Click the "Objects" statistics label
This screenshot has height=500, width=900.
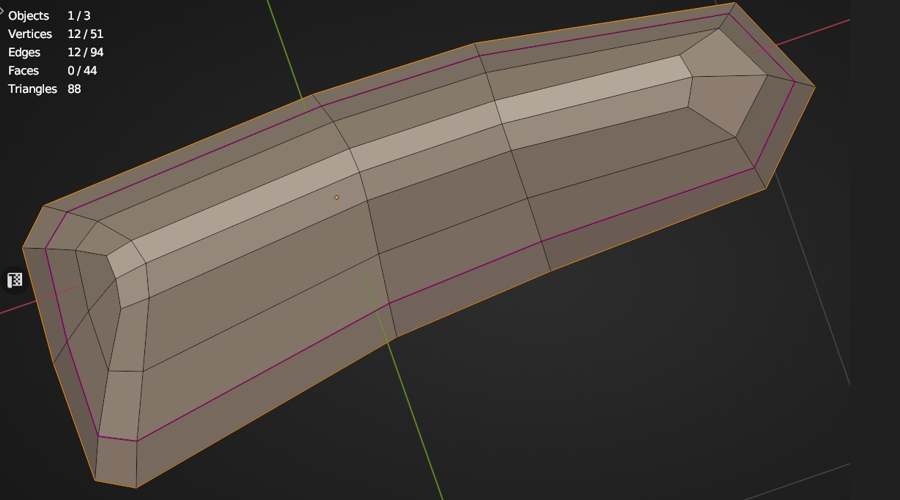click(x=29, y=15)
